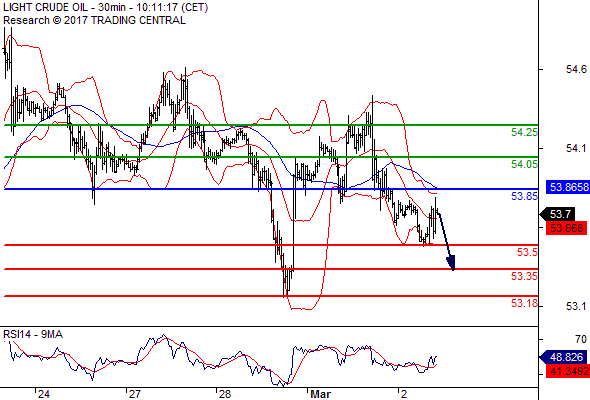Click the red 53.18 support label
The height and width of the screenshot is (400, 590).
[x=524, y=303]
